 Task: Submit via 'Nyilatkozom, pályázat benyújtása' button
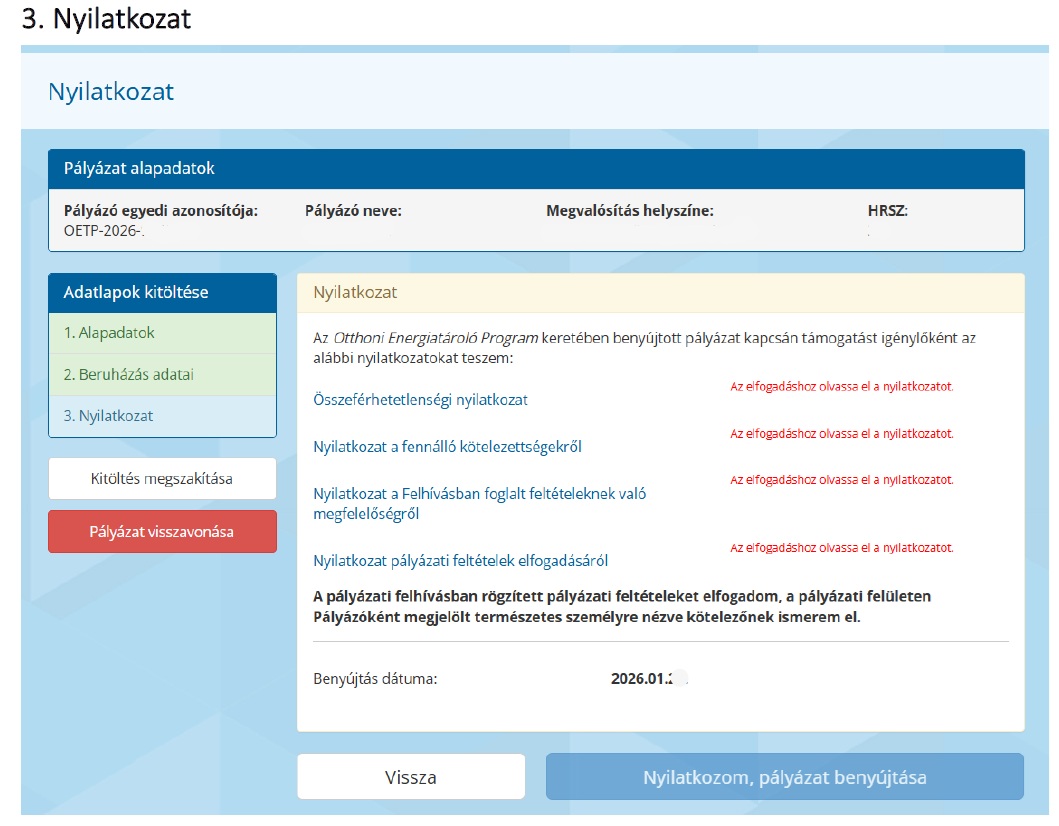(784, 777)
